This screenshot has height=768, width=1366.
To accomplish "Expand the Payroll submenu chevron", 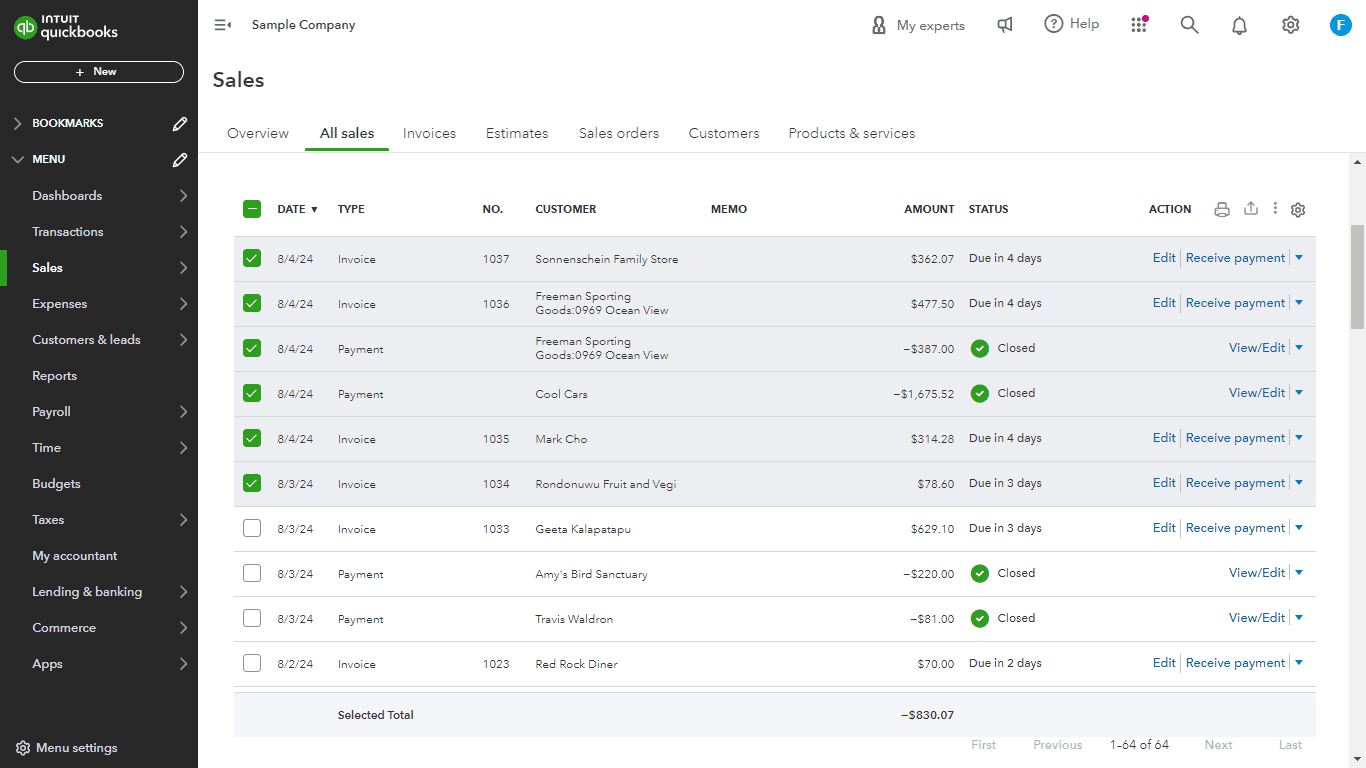I will (183, 412).
